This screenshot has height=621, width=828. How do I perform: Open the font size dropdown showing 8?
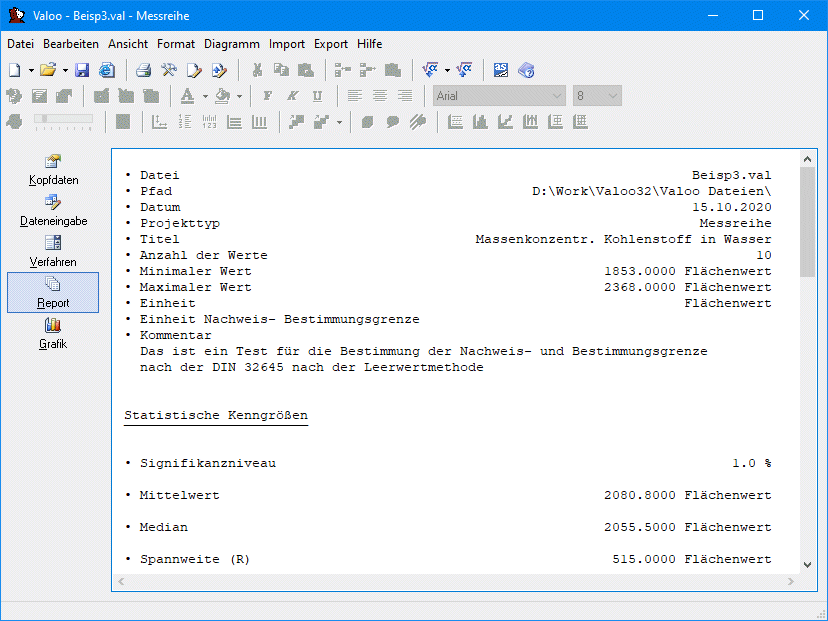click(612, 96)
